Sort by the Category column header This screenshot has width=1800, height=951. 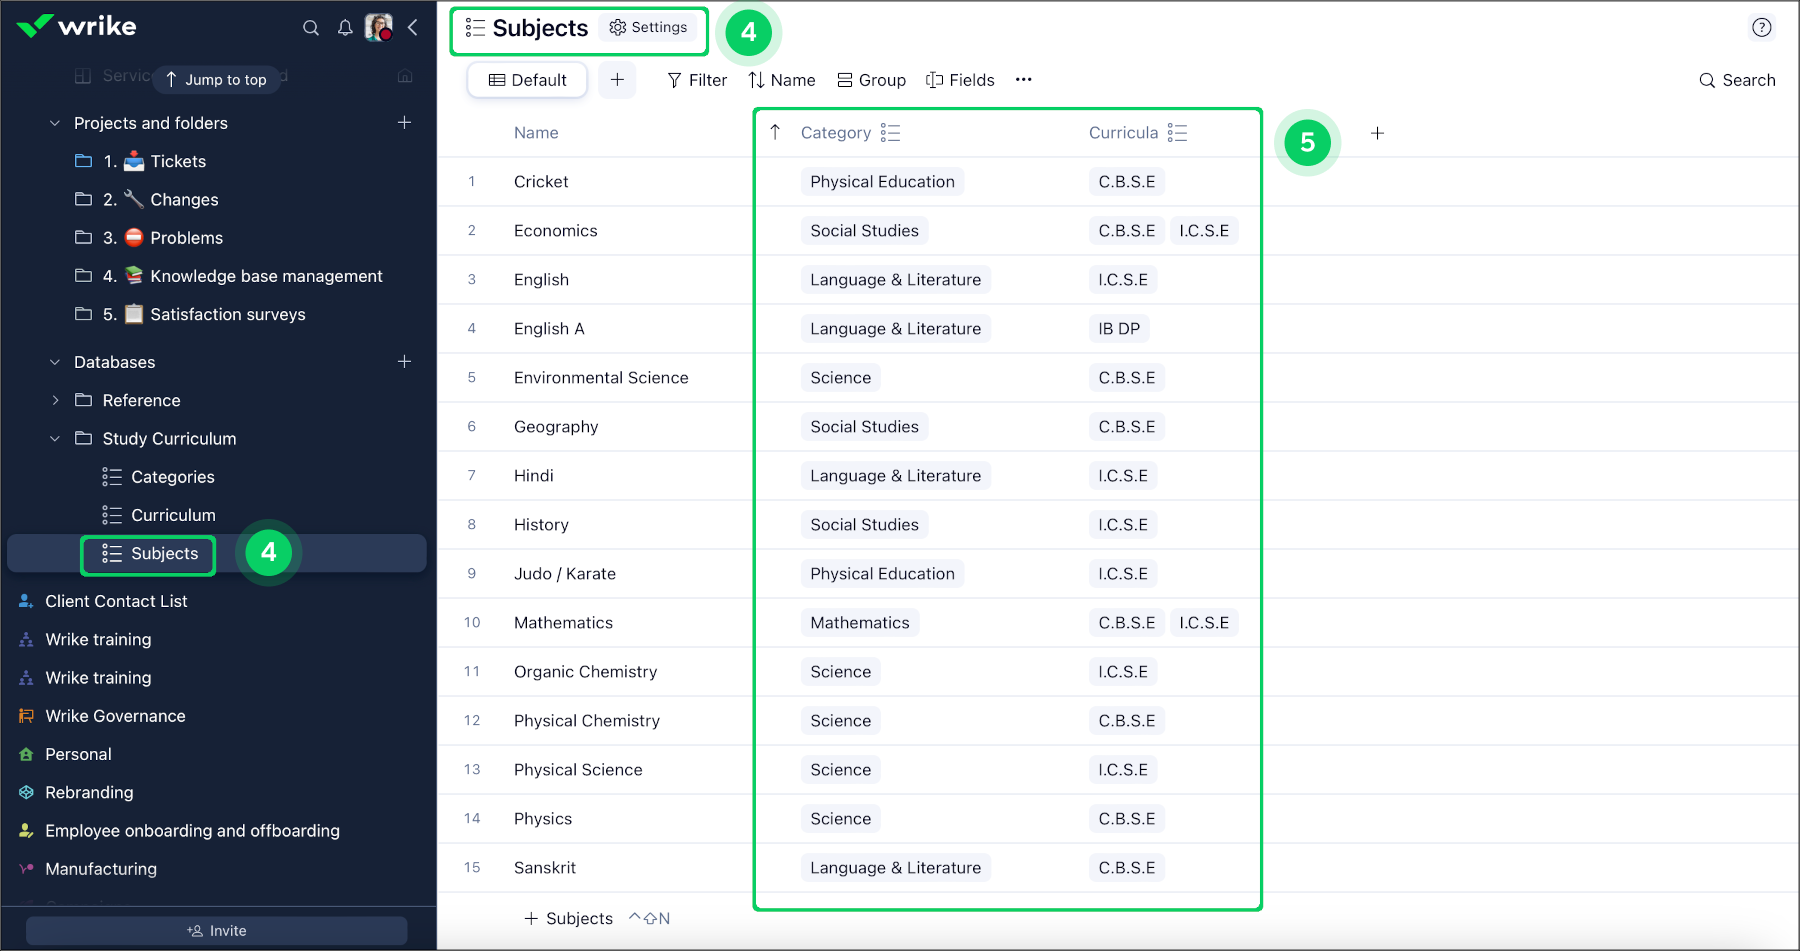pos(835,133)
